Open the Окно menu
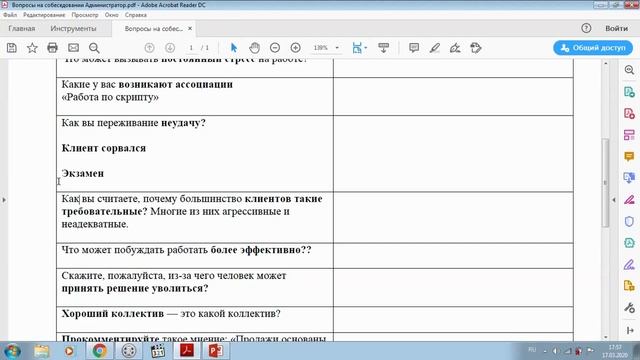The width and height of the screenshot is (640, 360). click(111, 15)
